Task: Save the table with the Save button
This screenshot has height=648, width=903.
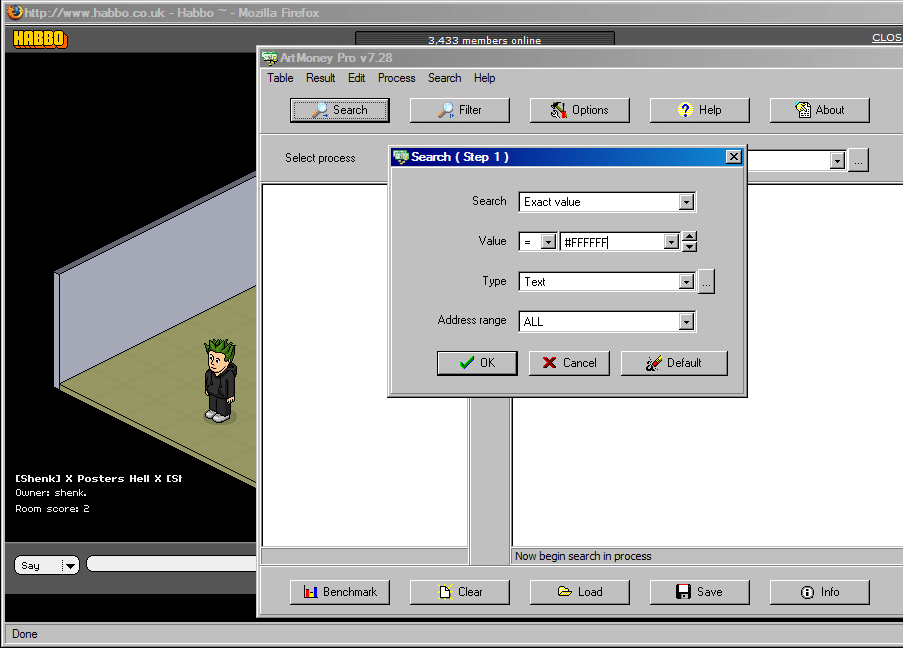Action: pos(700,592)
